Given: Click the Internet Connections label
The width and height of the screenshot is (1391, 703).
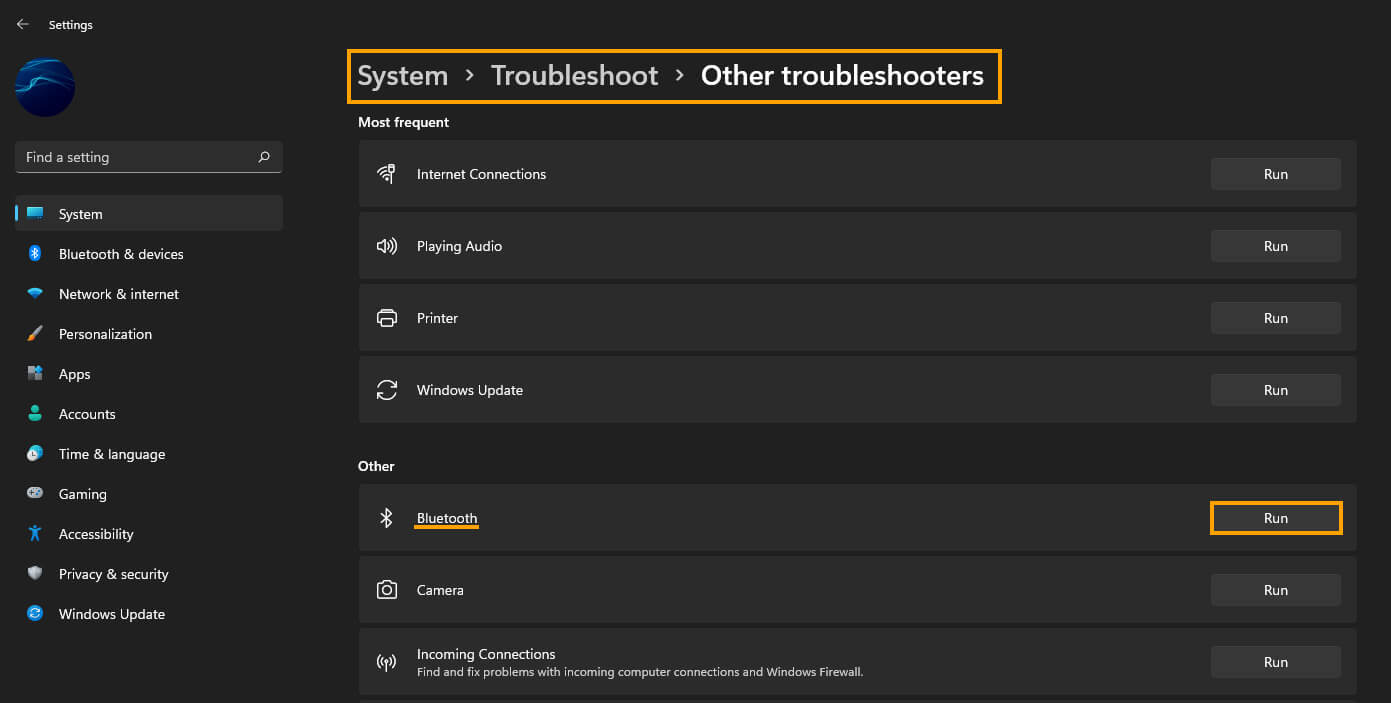Looking at the screenshot, I should (481, 174).
